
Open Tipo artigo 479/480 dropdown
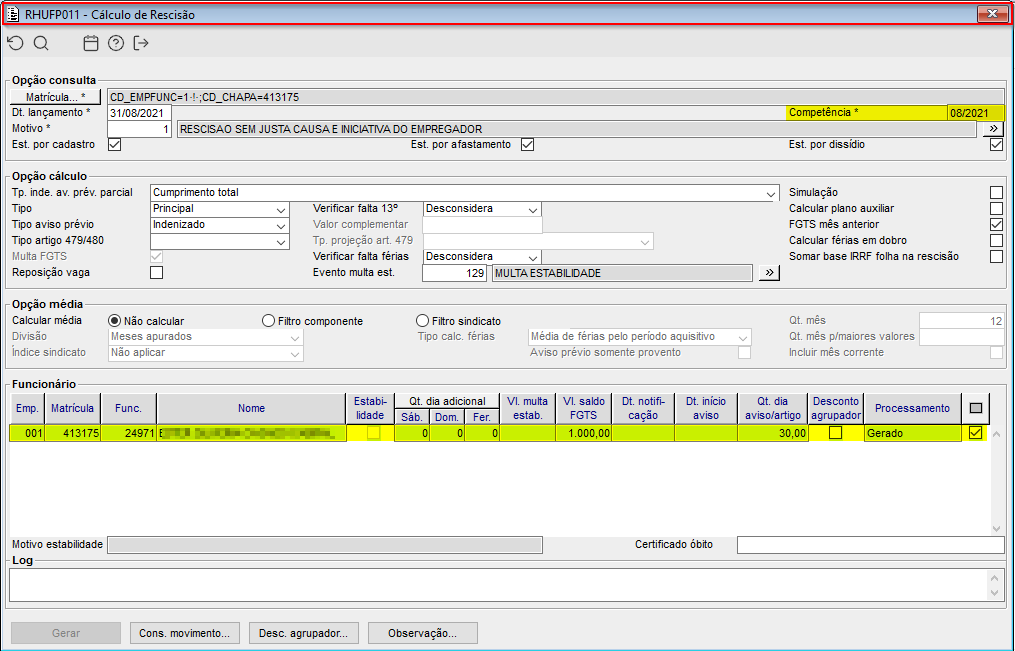coord(280,241)
